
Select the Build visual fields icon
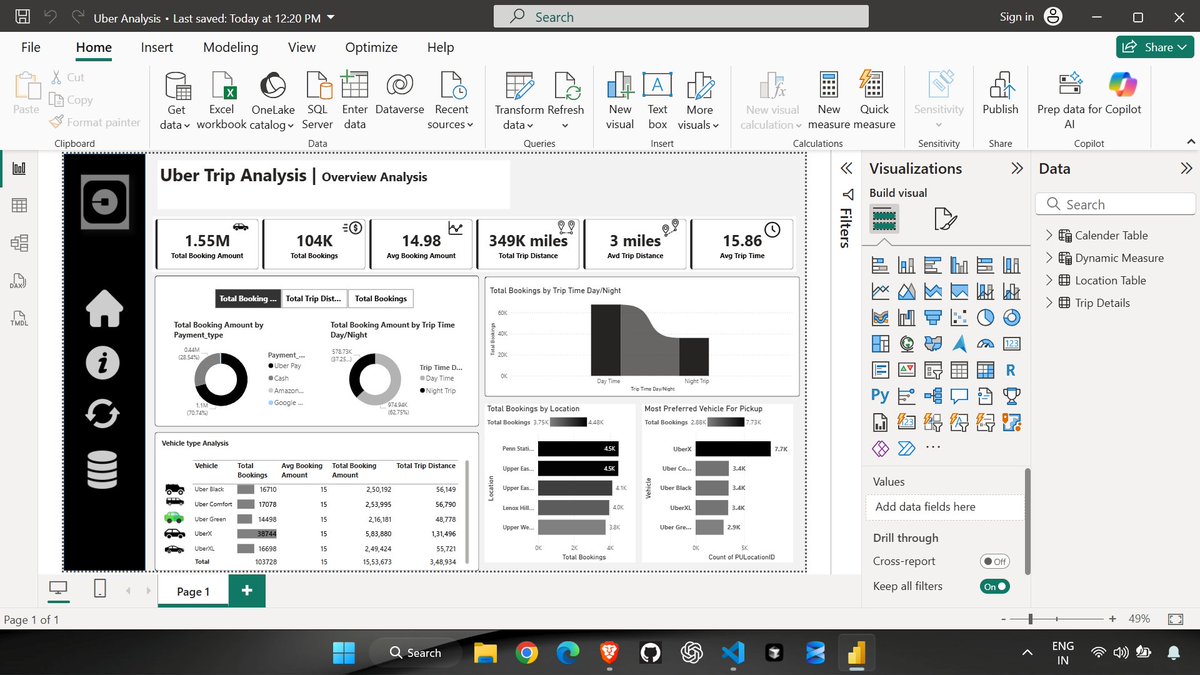pos(883,218)
